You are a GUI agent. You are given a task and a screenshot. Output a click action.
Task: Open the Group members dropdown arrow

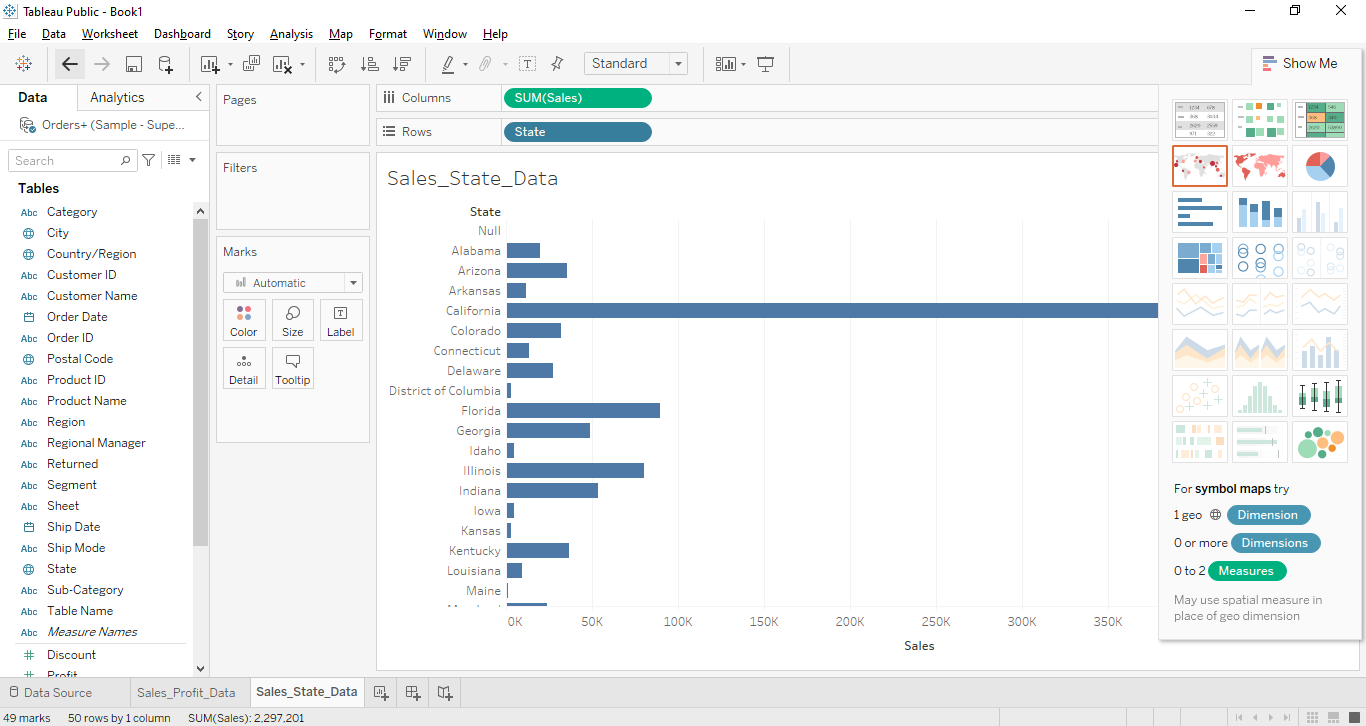pos(505,65)
